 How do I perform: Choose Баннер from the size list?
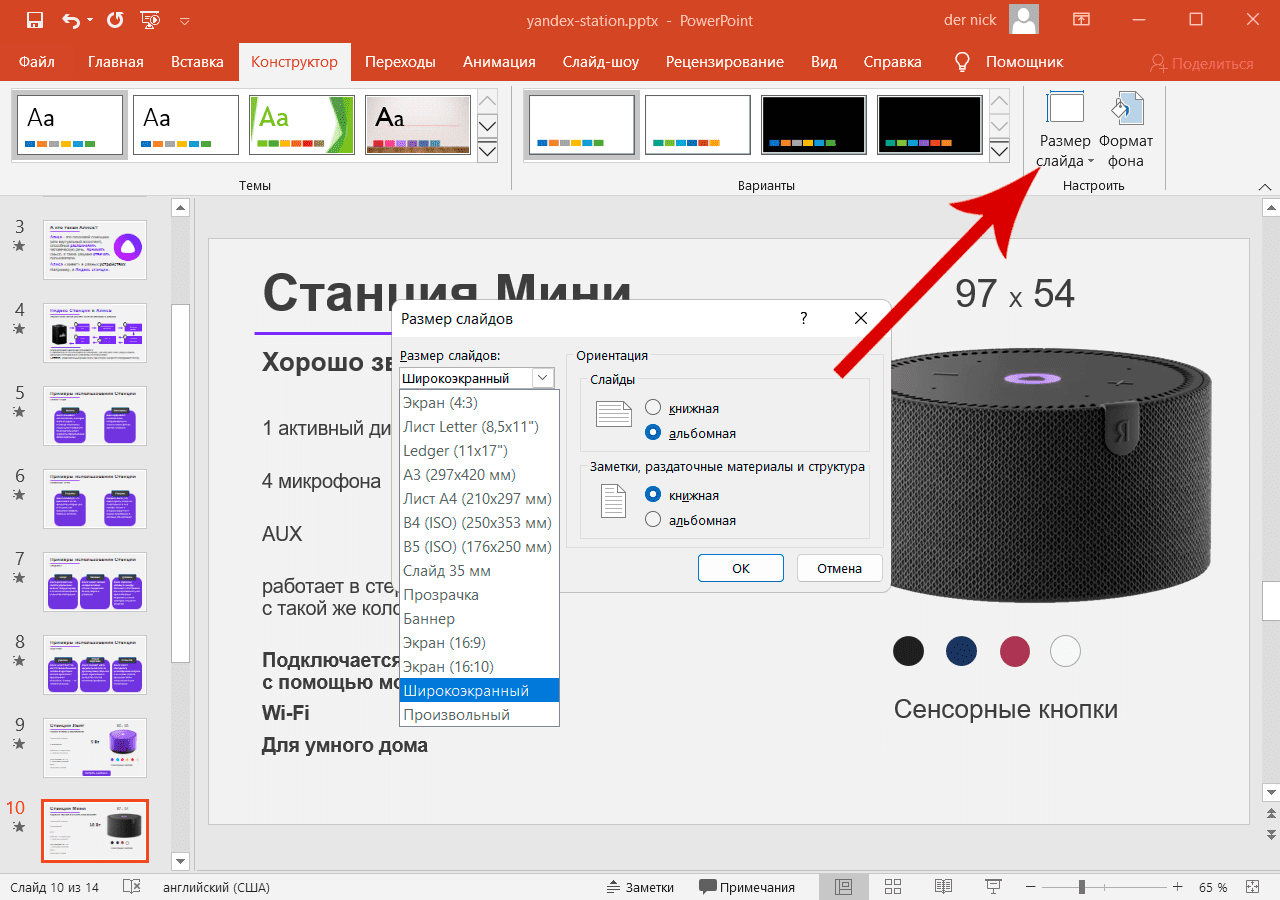pyautogui.click(x=479, y=619)
